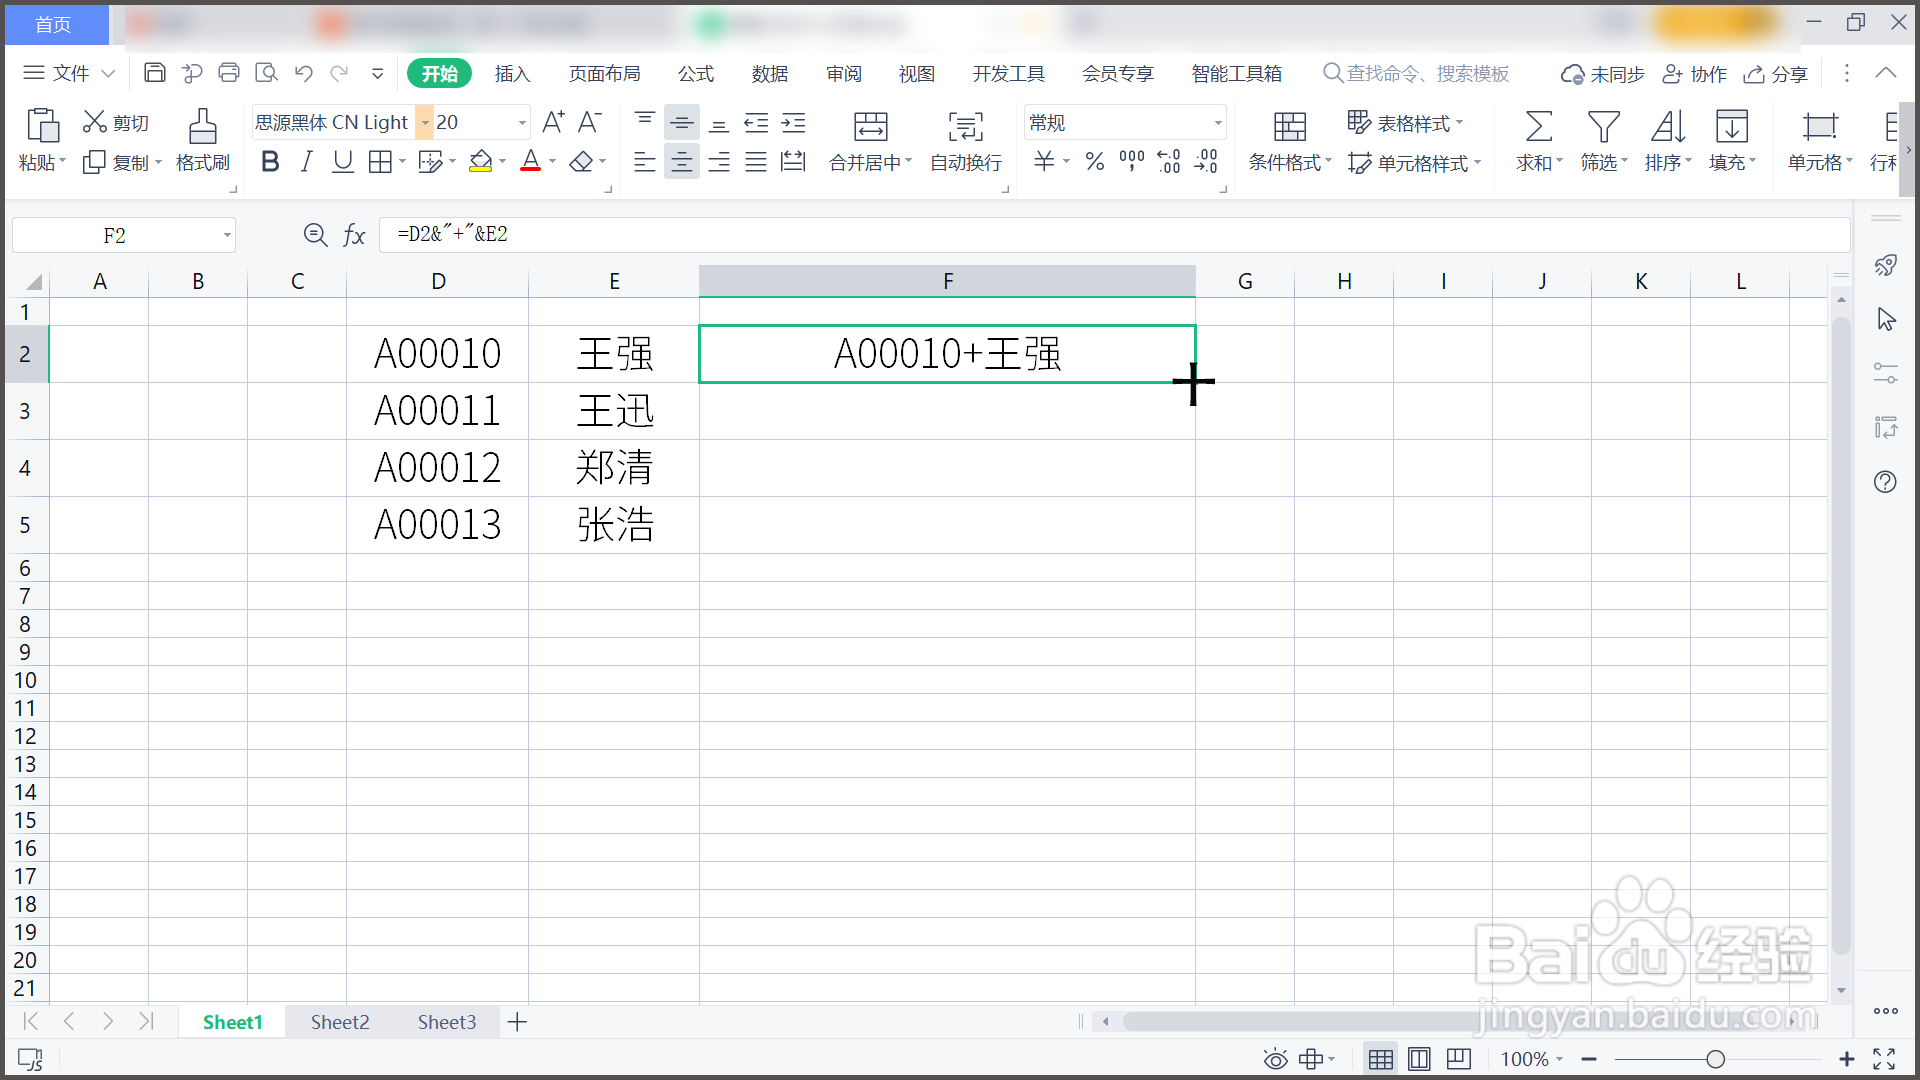Click the Share (分享) button
This screenshot has height=1080, width=1920.
pos(1776,74)
